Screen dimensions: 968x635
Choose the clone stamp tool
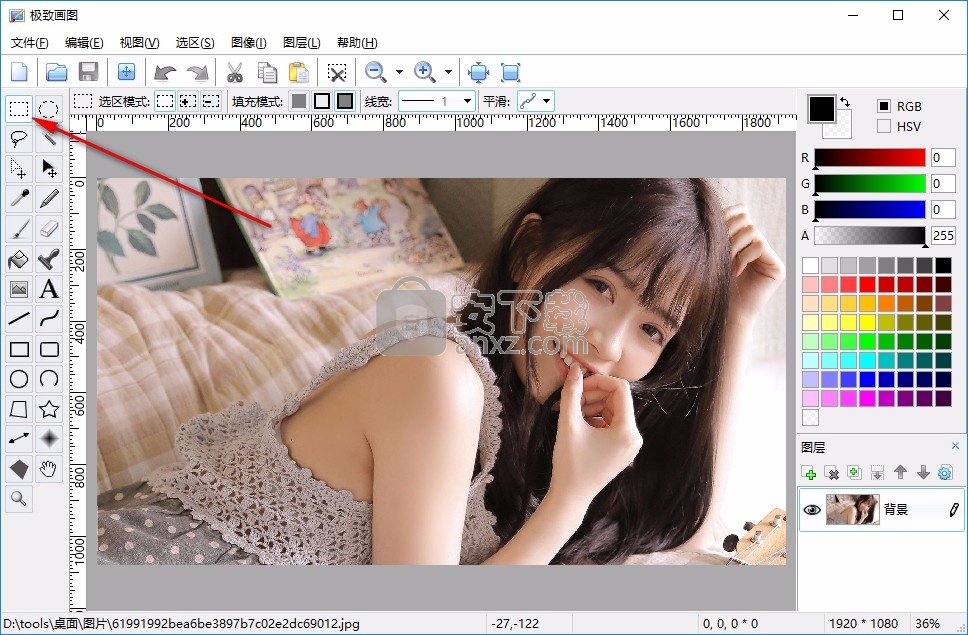tap(49, 259)
